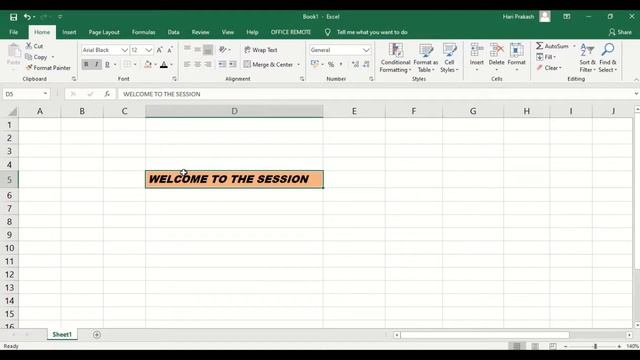640x360 pixels.
Task: Toggle Underline formatting
Action: [107, 64]
